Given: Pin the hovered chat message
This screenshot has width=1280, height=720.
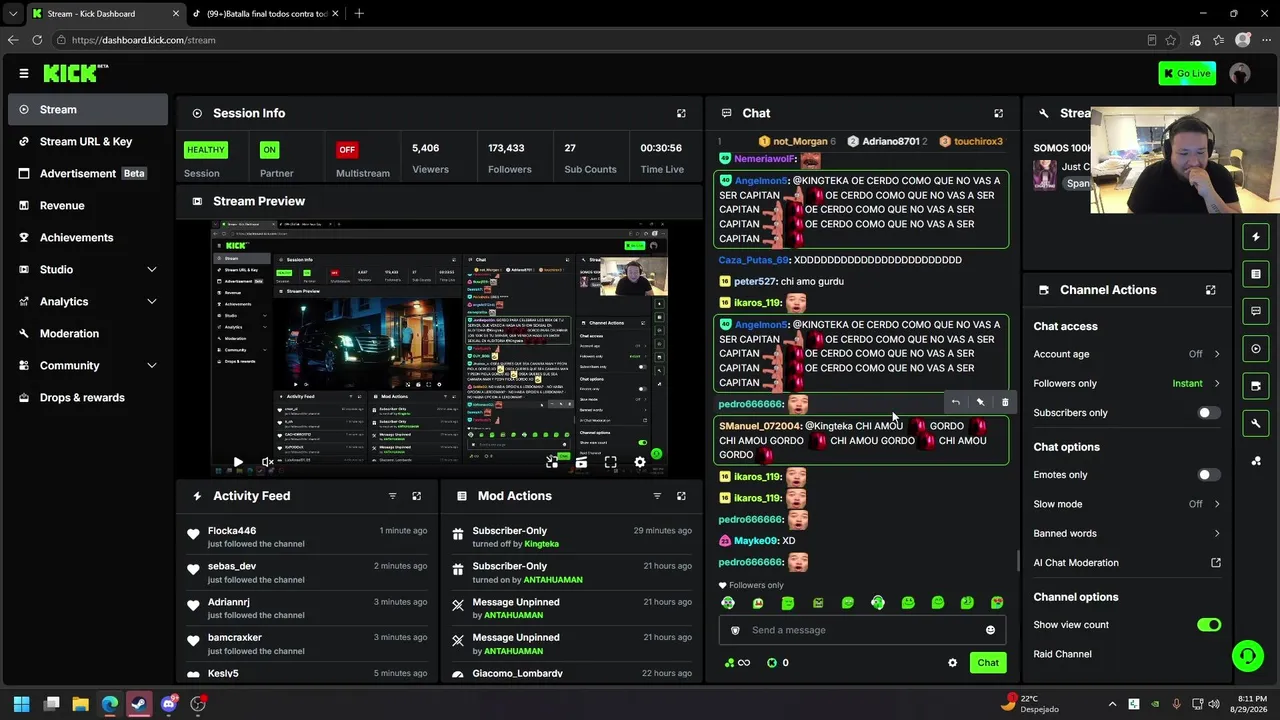Looking at the screenshot, I should [x=980, y=402].
